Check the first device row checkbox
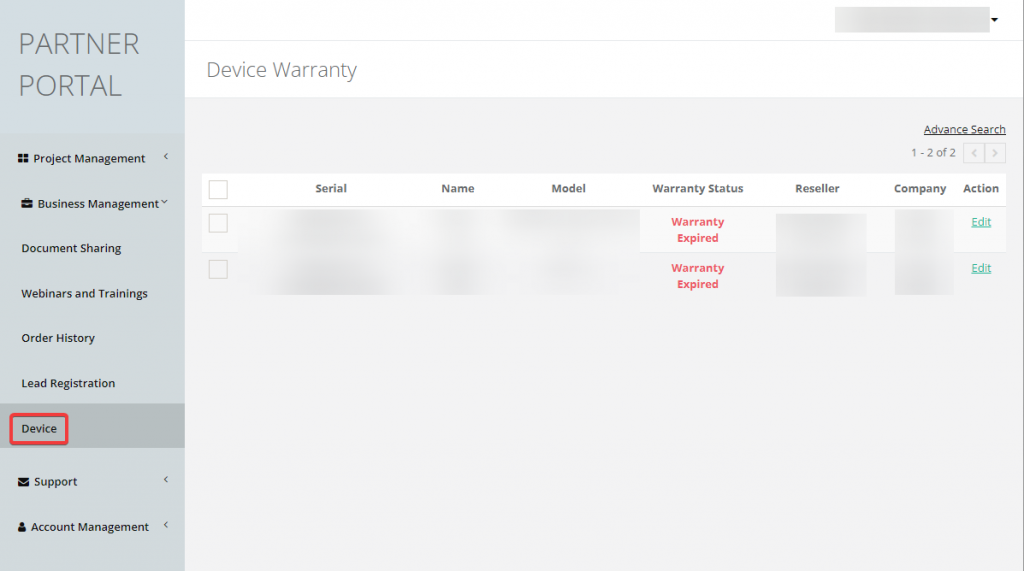 point(218,223)
